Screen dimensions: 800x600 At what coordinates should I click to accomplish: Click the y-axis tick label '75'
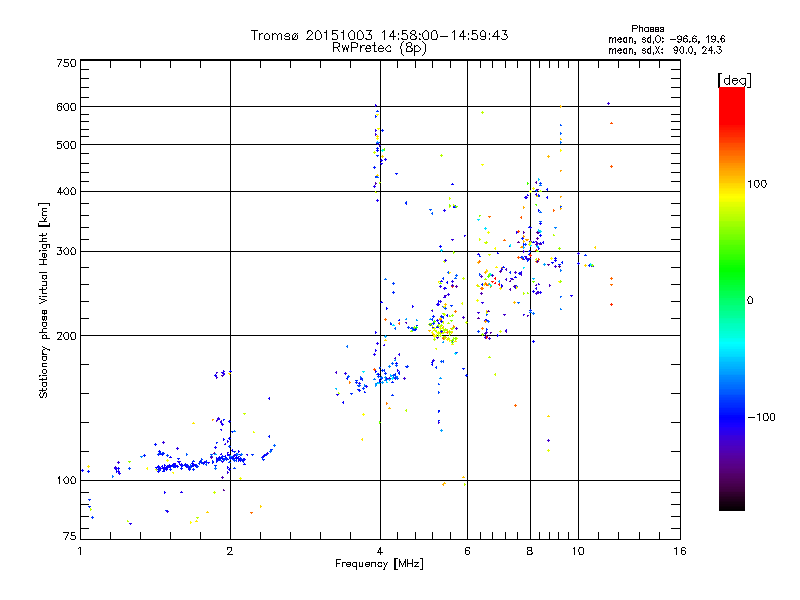70,536
